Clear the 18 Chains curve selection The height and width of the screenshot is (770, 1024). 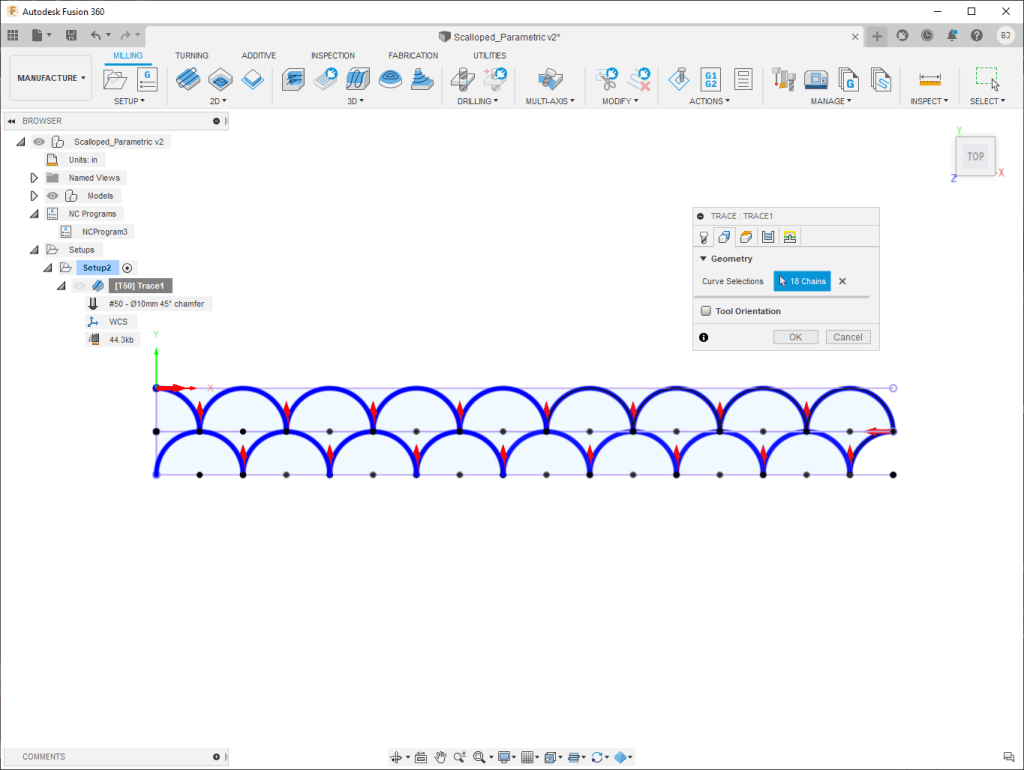click(x=842, y=282)
